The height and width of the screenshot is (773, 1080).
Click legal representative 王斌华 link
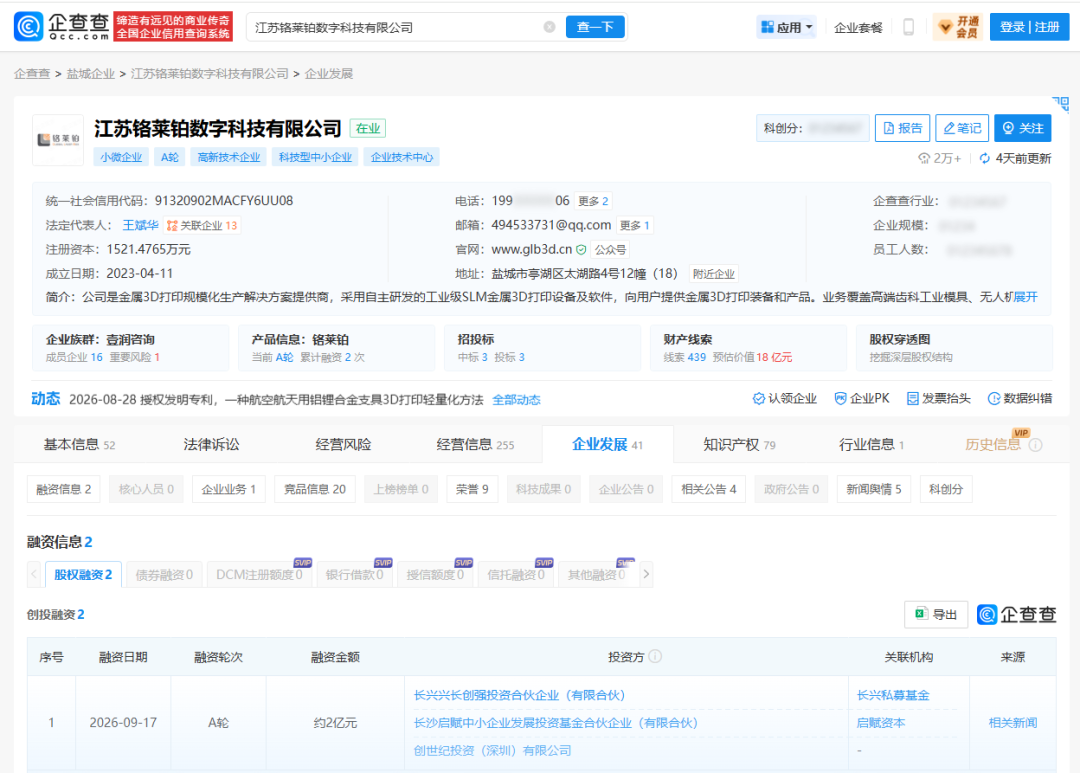pos(141,225)
